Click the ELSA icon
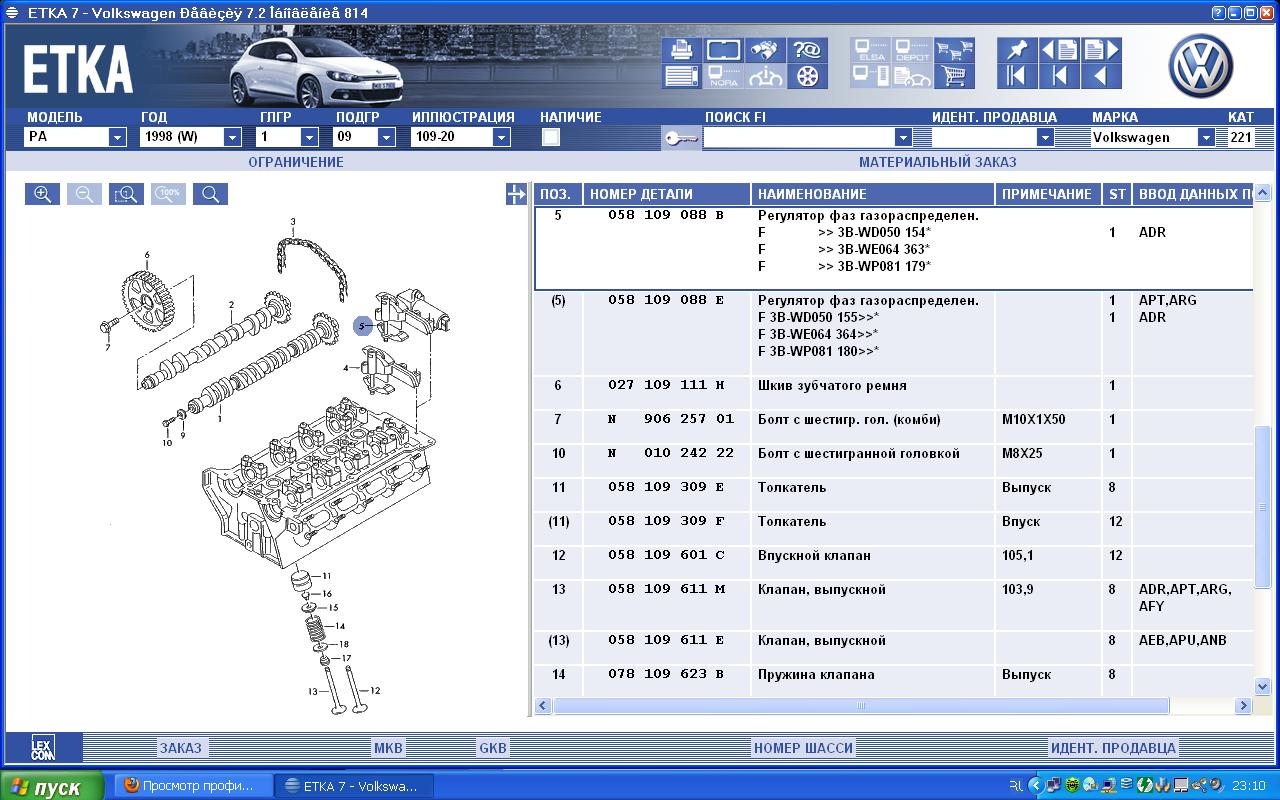The image size is (1280, 800). pos(871,50)
